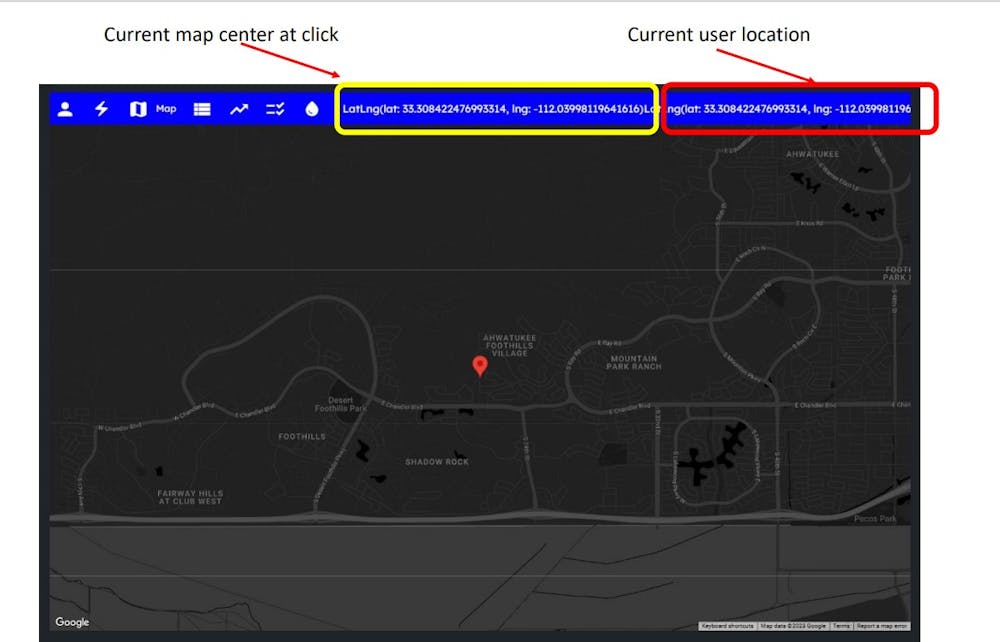Click the Map label in the toolbar
This screenshot has width=1000, height=642.
(166, 109)
